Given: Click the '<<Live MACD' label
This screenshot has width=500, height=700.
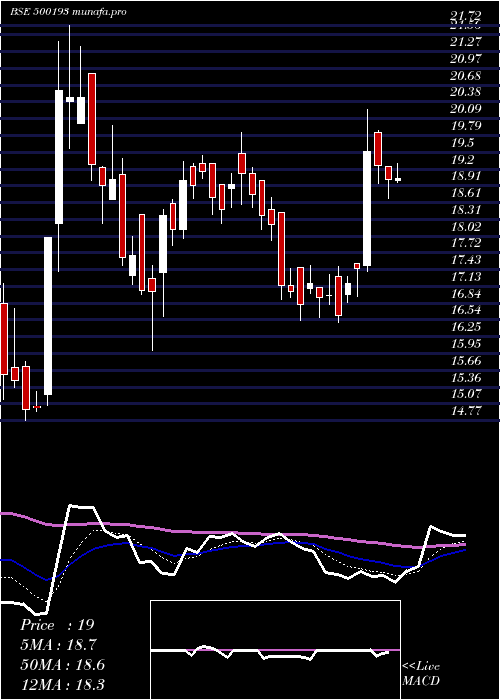Looking at the screenshot, I should point(421,674).
